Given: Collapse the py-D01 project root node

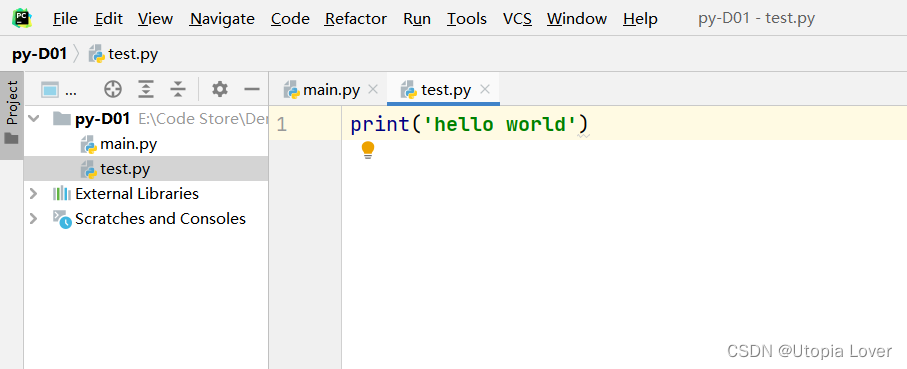Looking at the screenshot, I should tap(34, 119).
